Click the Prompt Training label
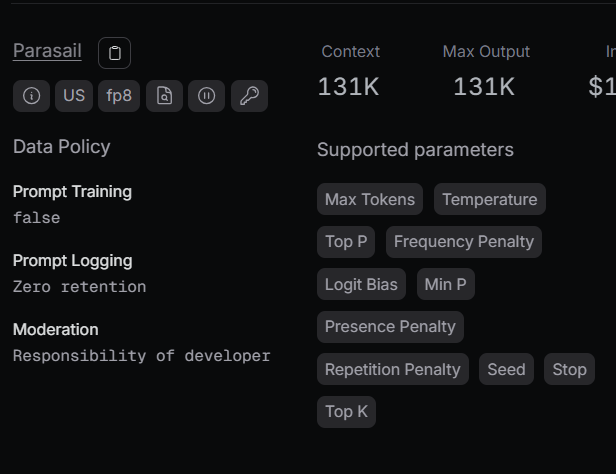This screenshot has width=616, height=474. tap(72, 192)
